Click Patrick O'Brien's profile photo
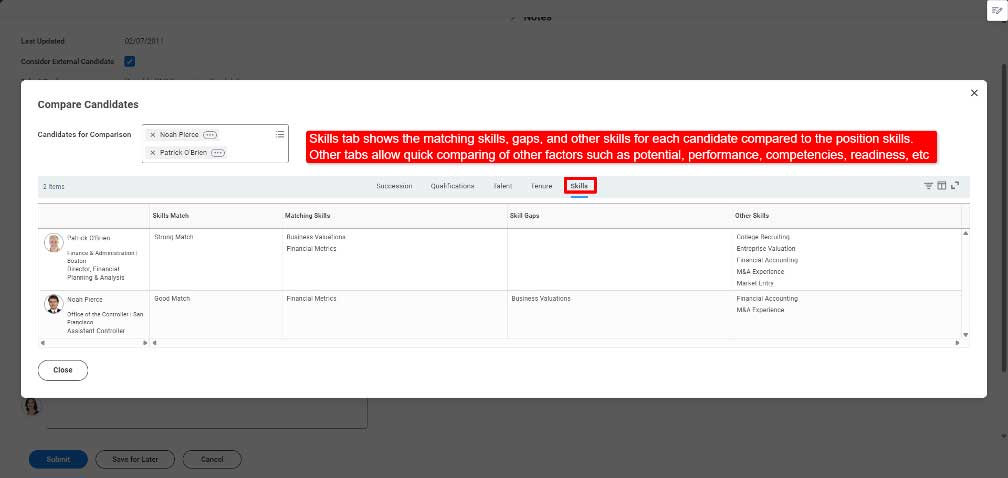Screen dimensions: 1008x478 click(53, 243)
